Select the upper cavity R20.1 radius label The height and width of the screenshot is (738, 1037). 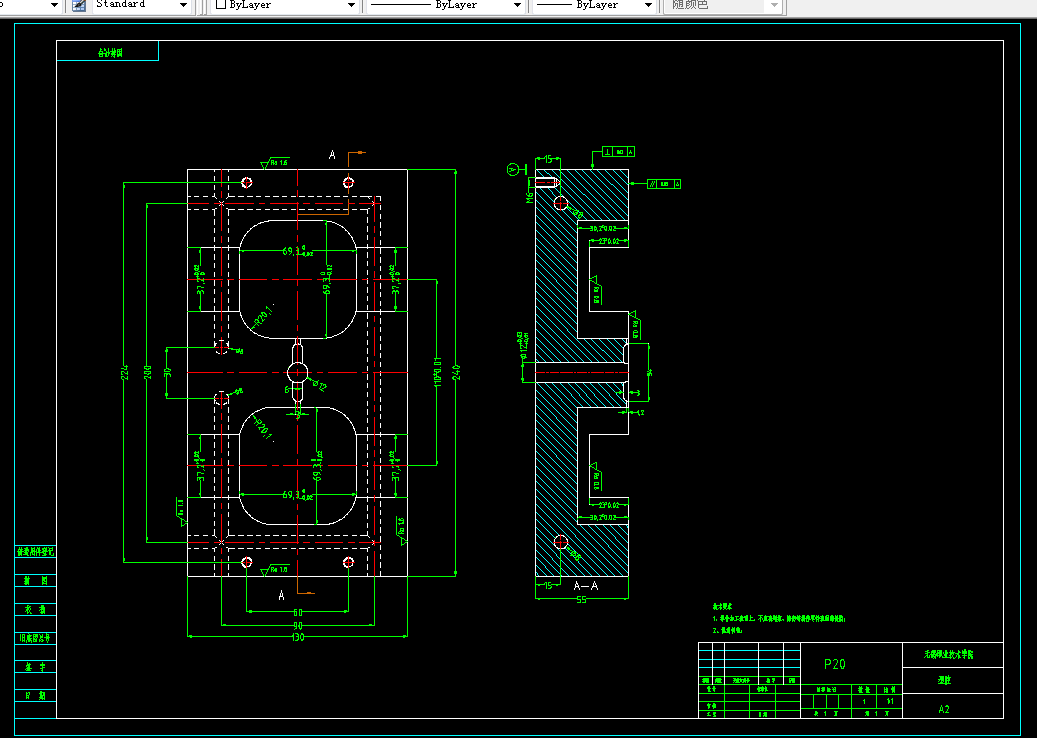[x=265, y=314]
